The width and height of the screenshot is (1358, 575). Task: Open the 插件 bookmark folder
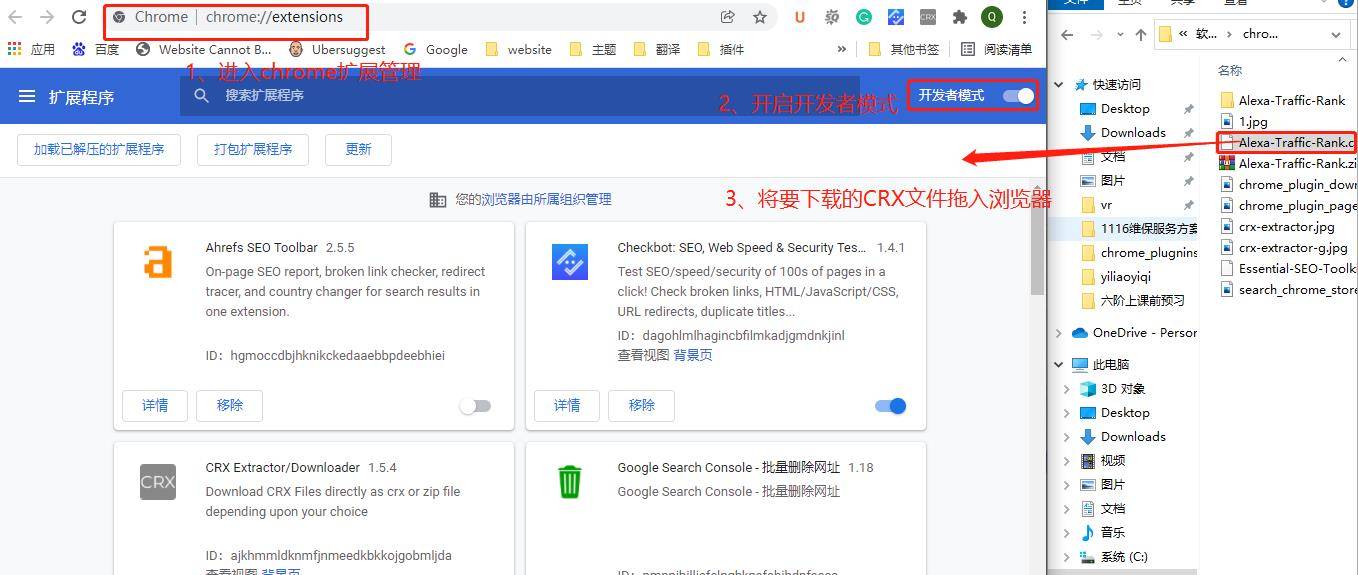click(x=721, y=49)
